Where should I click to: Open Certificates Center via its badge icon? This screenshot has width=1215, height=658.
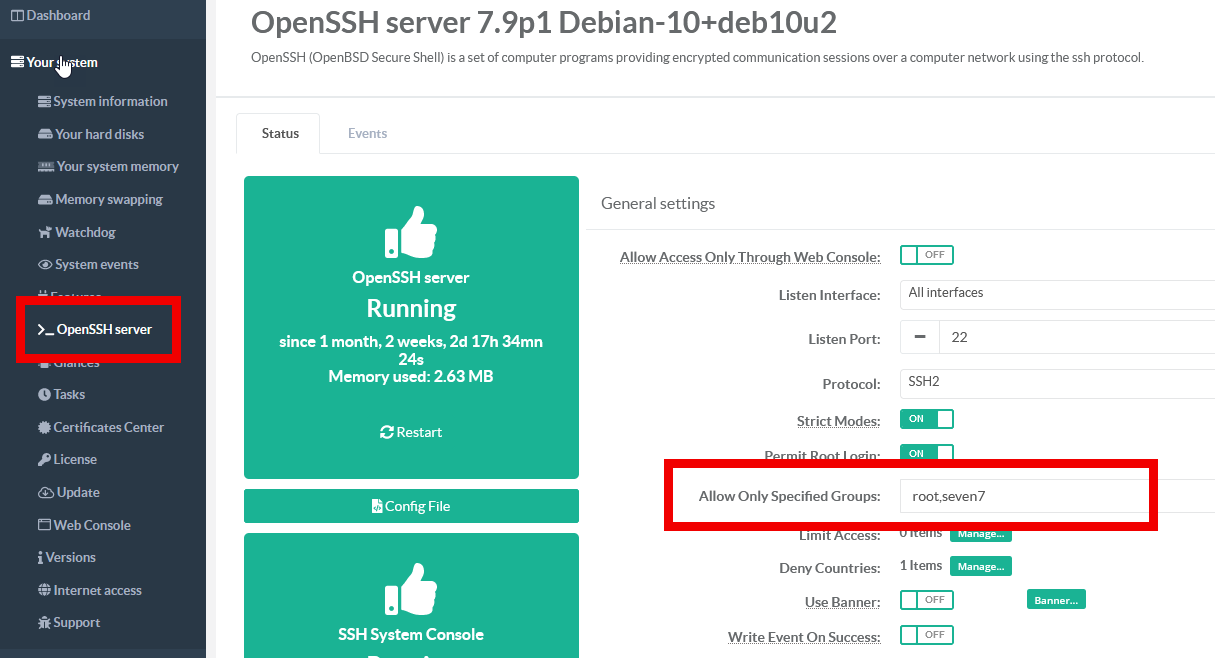(44, 428)
